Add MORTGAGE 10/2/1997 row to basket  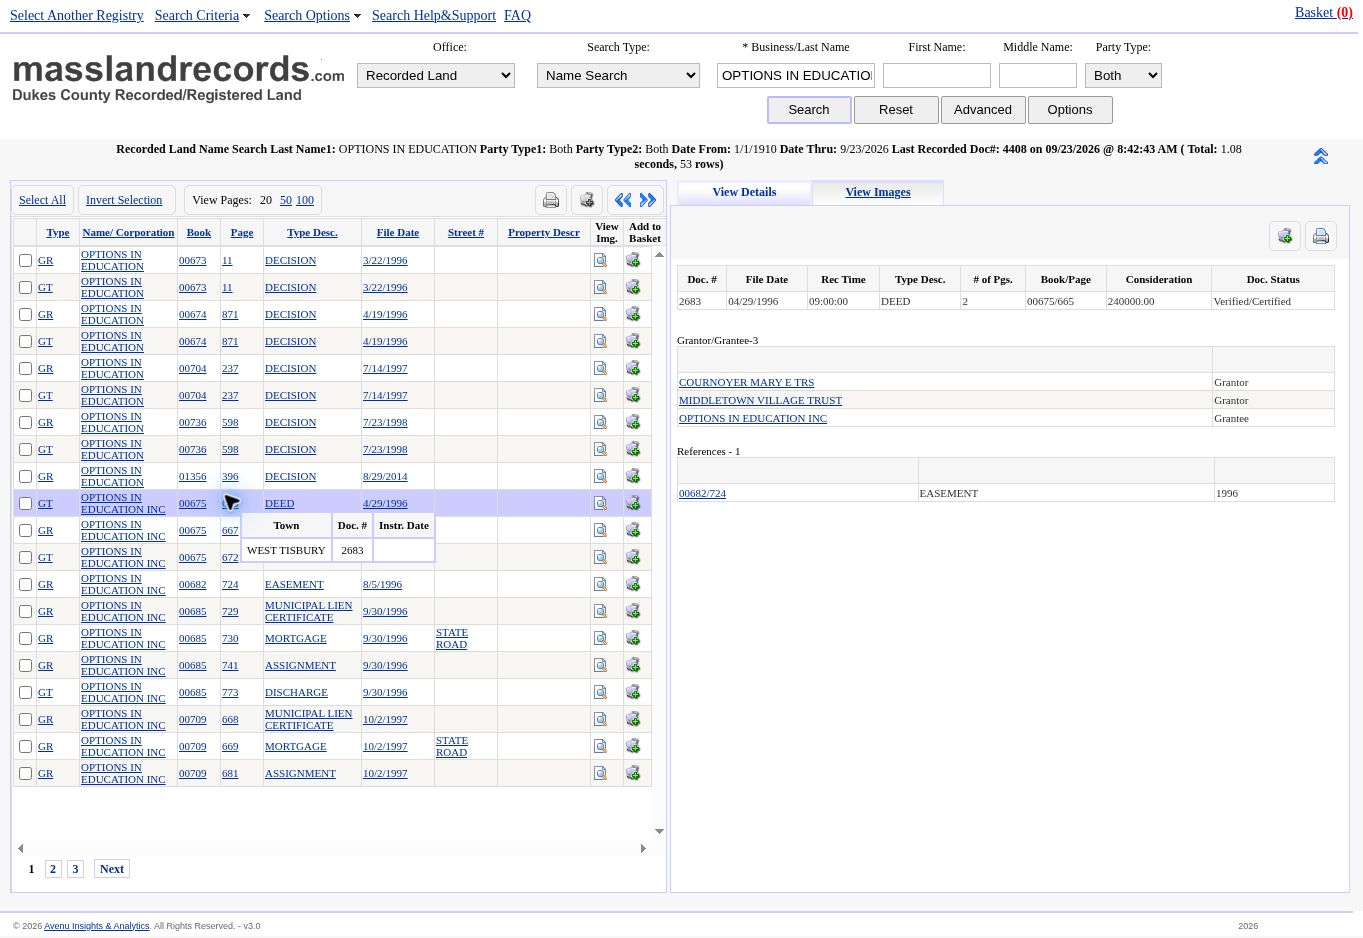[633, 746]
